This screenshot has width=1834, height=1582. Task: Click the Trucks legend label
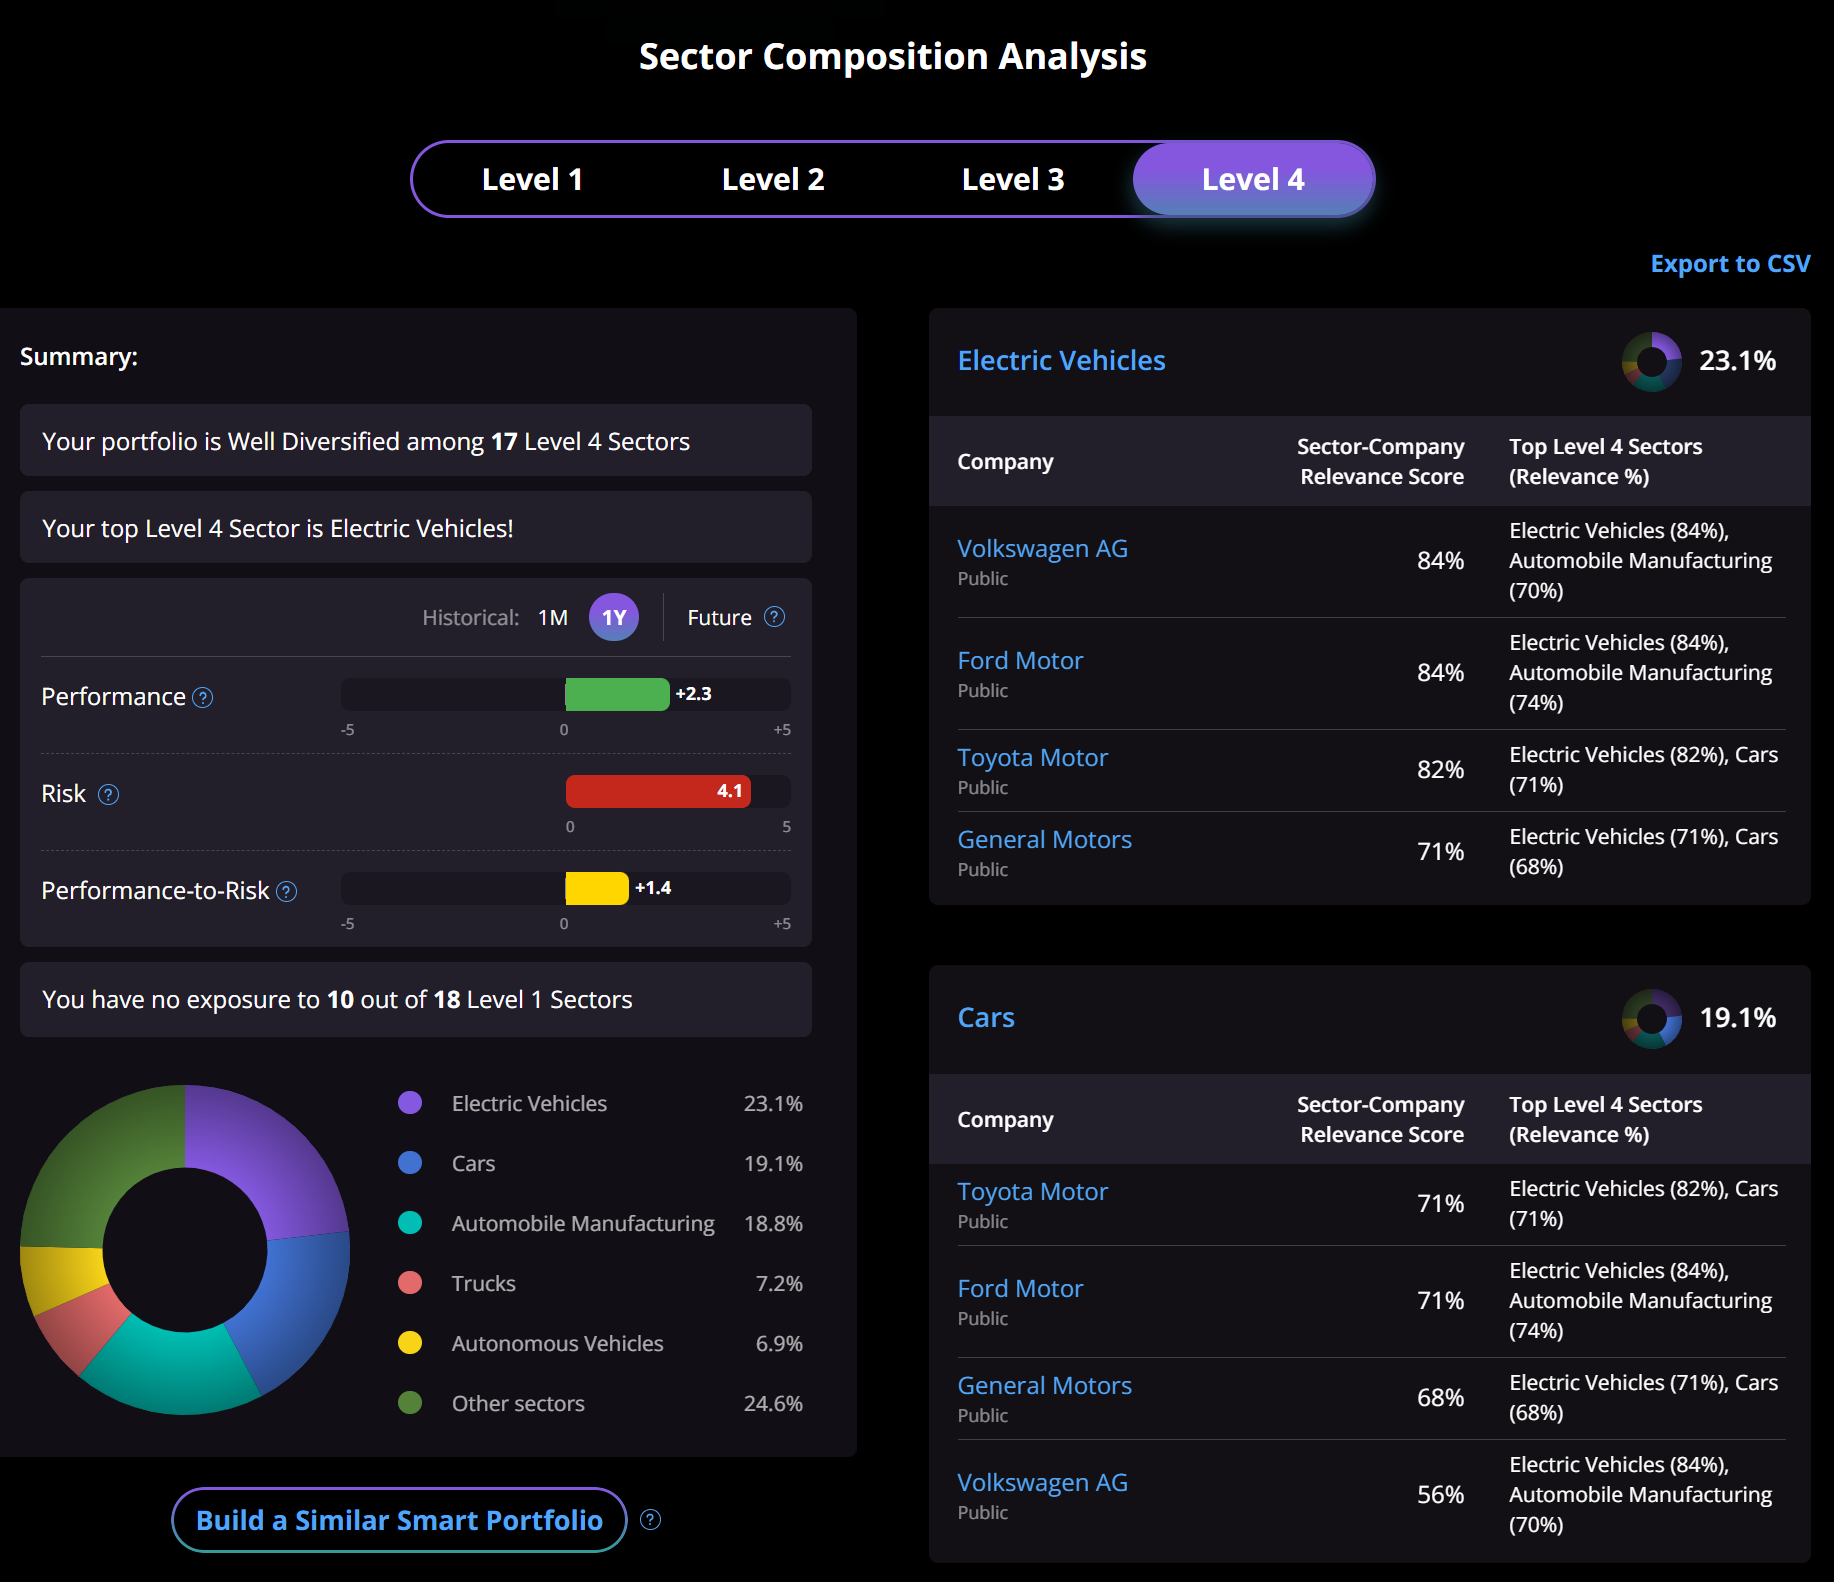483,1283
